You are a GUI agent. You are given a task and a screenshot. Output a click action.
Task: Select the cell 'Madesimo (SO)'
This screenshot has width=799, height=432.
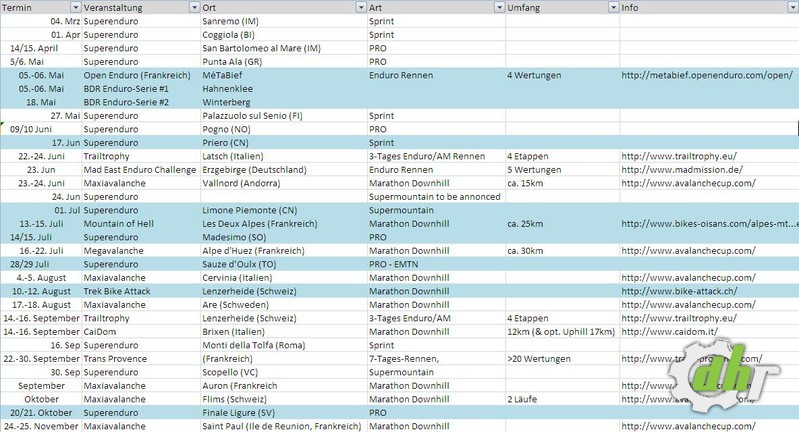coord(284,237)
